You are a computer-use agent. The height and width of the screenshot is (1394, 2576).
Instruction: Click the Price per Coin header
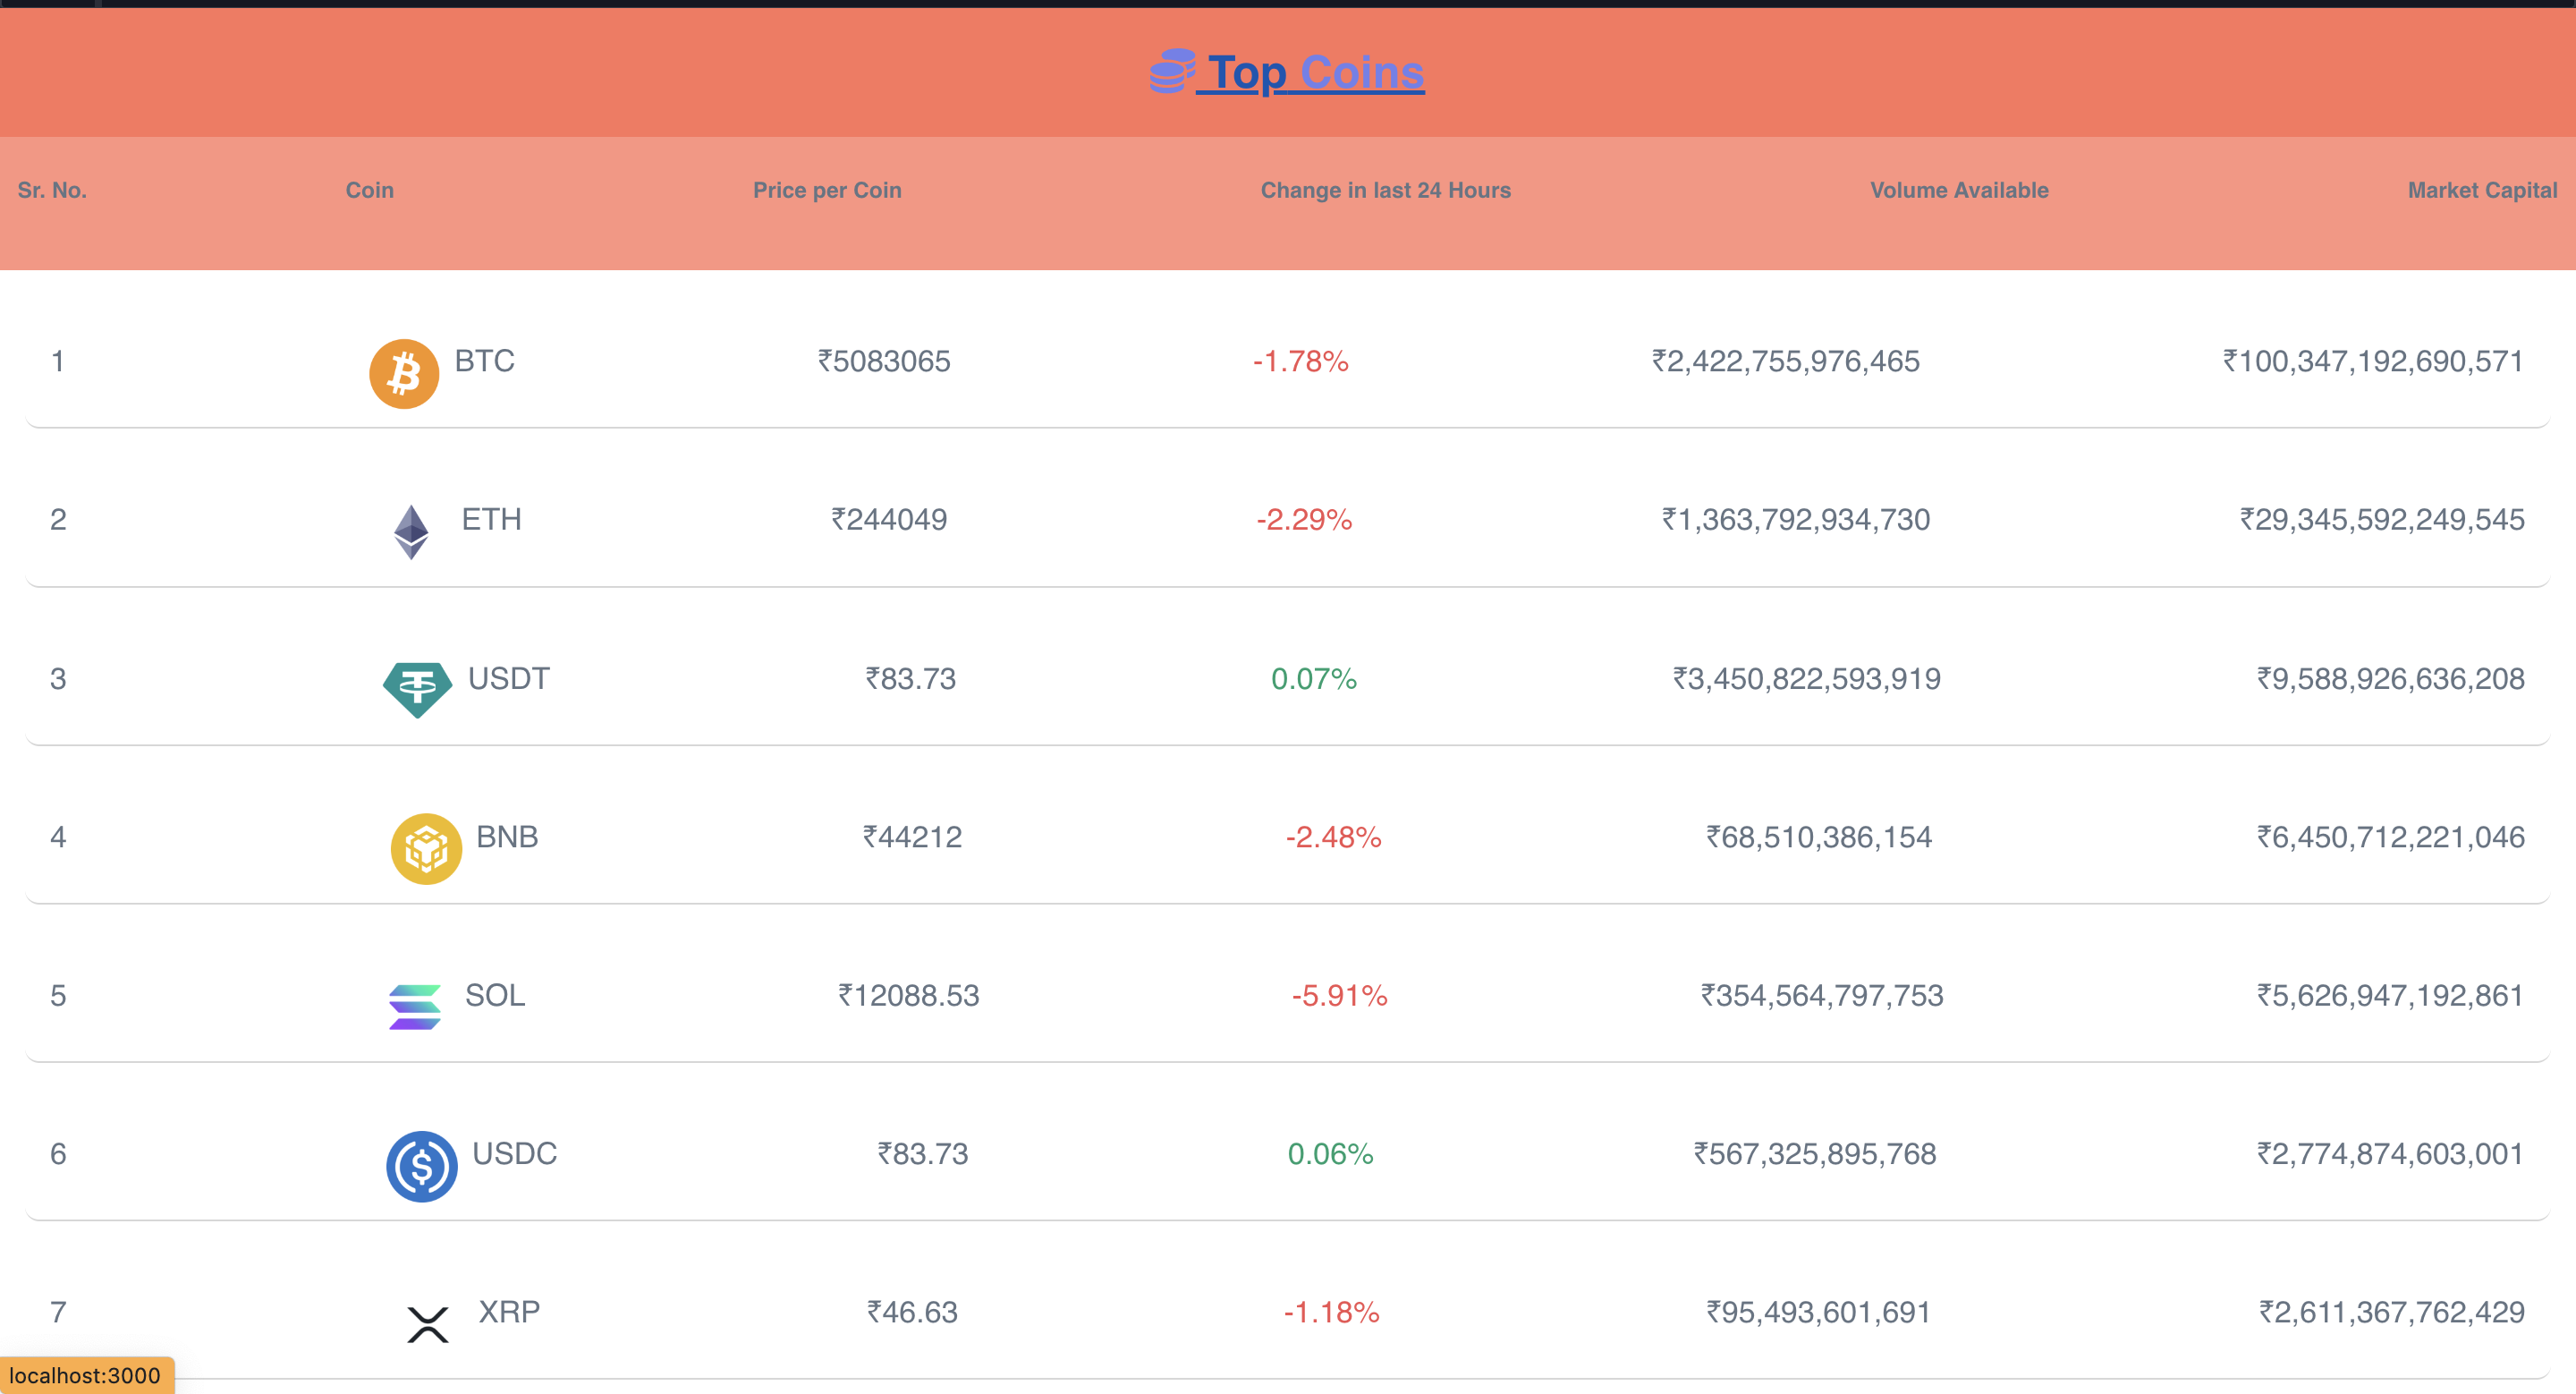coord(827,190)
